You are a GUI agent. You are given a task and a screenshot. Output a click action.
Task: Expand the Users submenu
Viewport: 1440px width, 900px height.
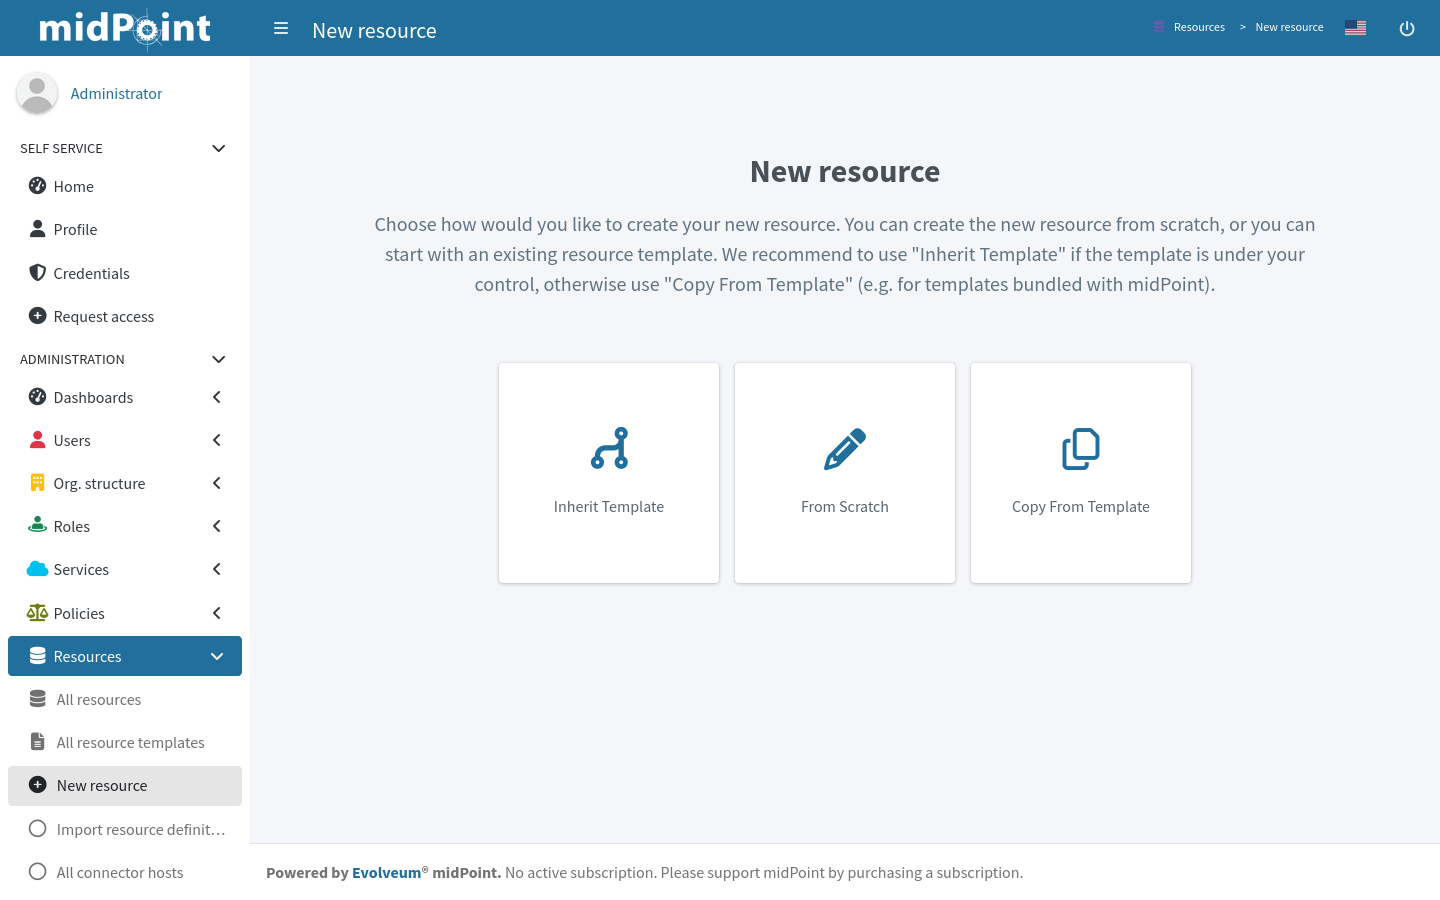pos(216,440)
